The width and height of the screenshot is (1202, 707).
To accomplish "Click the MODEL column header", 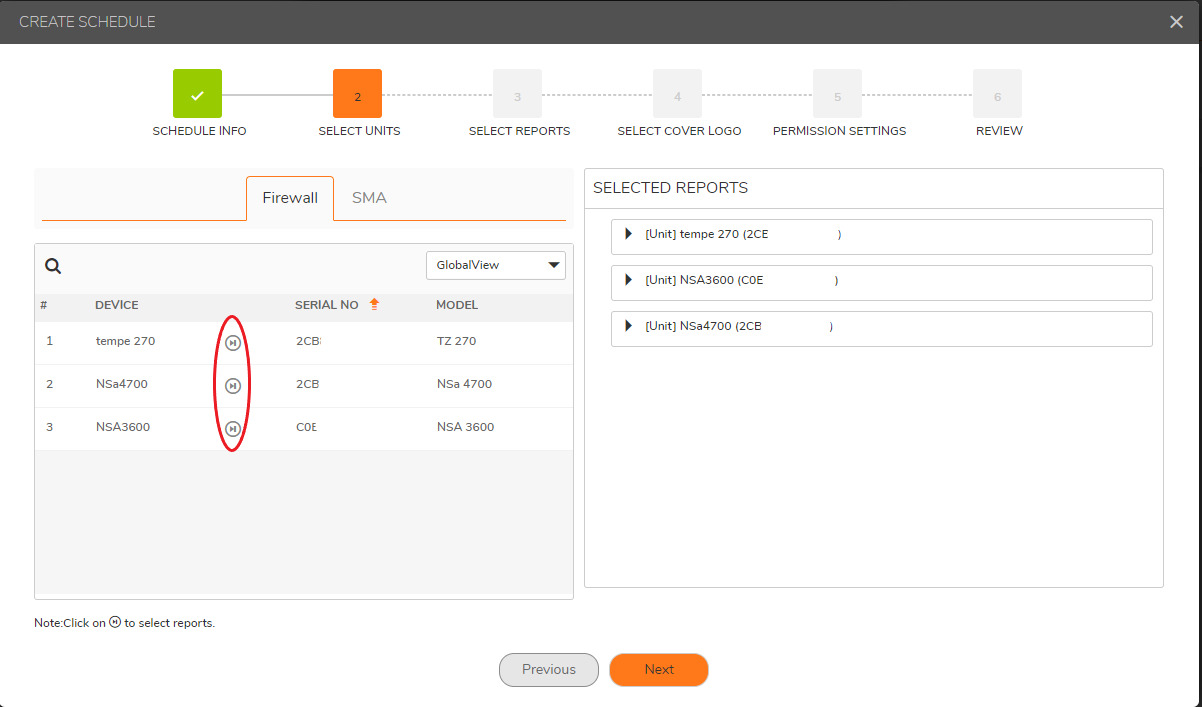I will click(457, 305).
